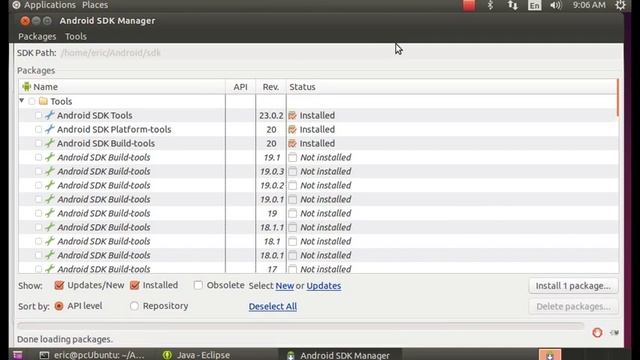Click wrench icon of Build-tools rev 18.1.1
The width and height of the screenshot is (640, 360).
[50, 227]
